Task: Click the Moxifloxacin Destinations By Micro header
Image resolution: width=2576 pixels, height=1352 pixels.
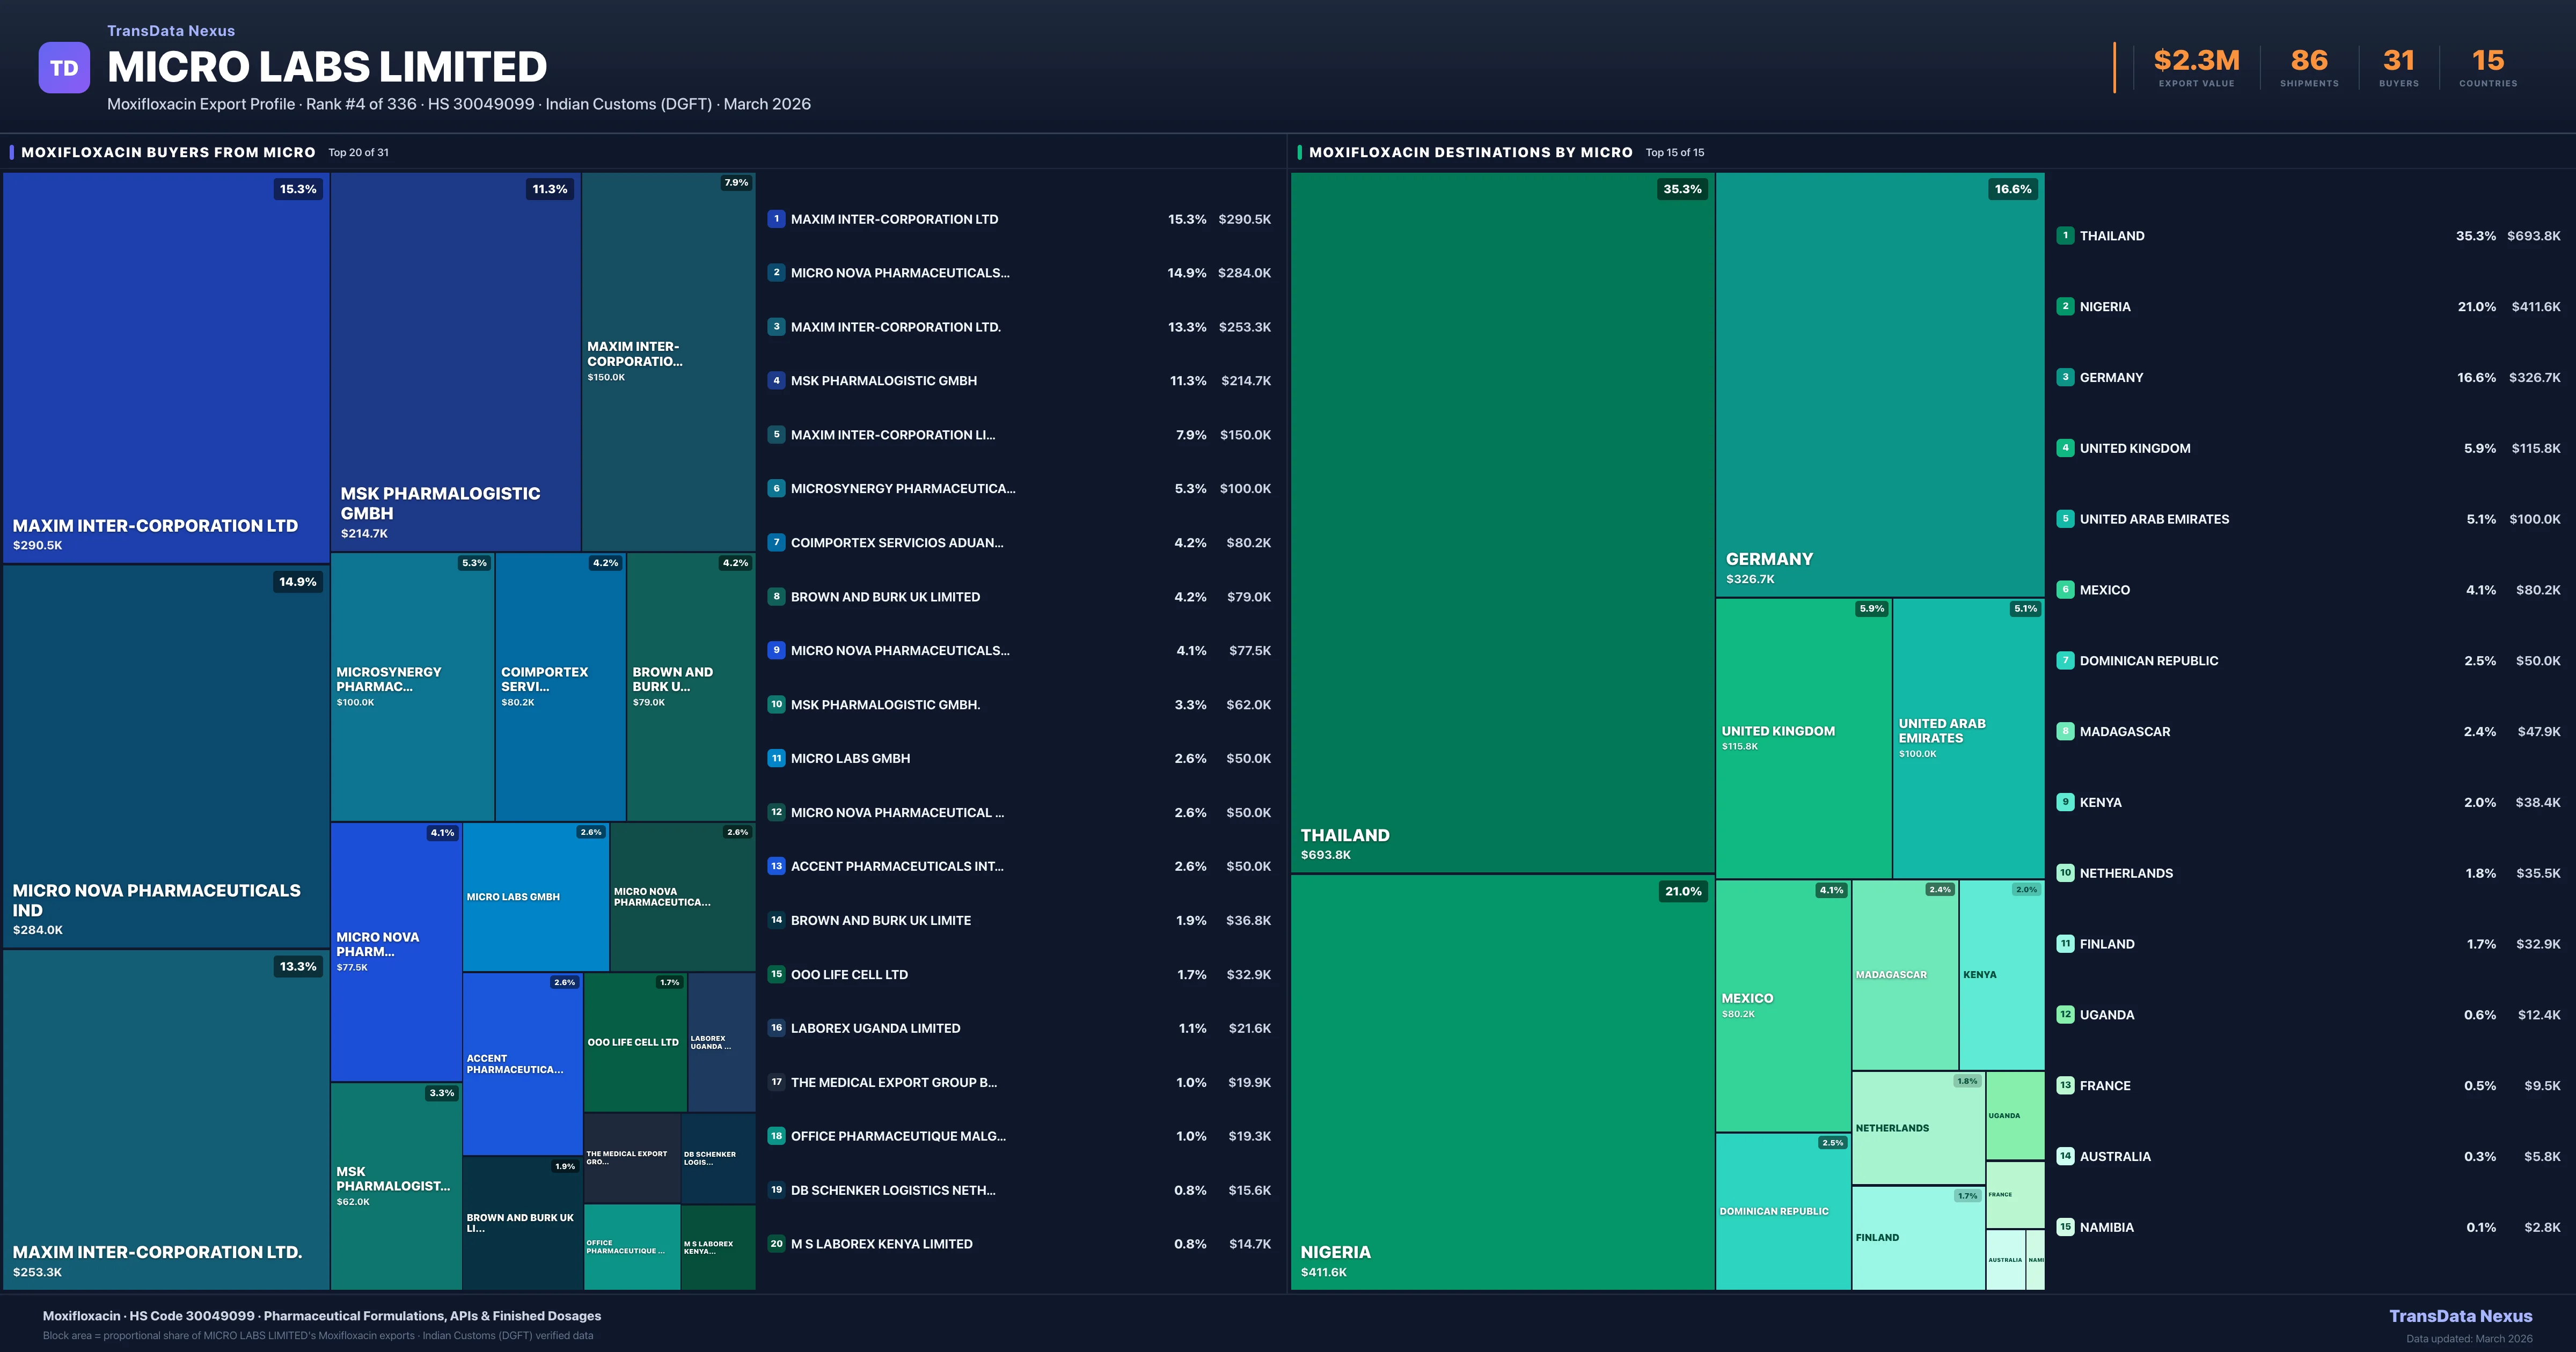Action: pos(1470,152)
